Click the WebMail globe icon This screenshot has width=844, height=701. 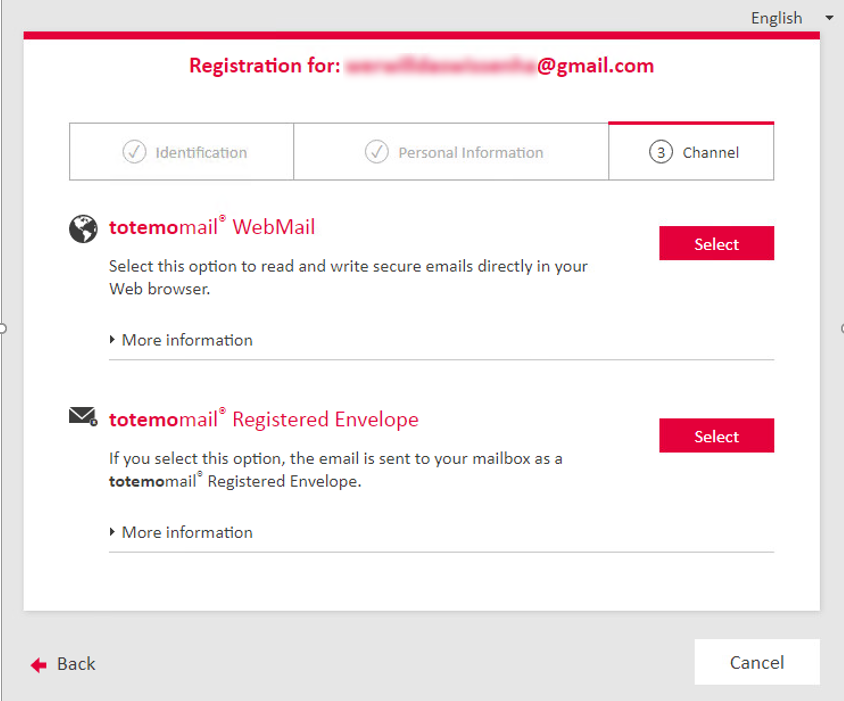tap(83, 229)
